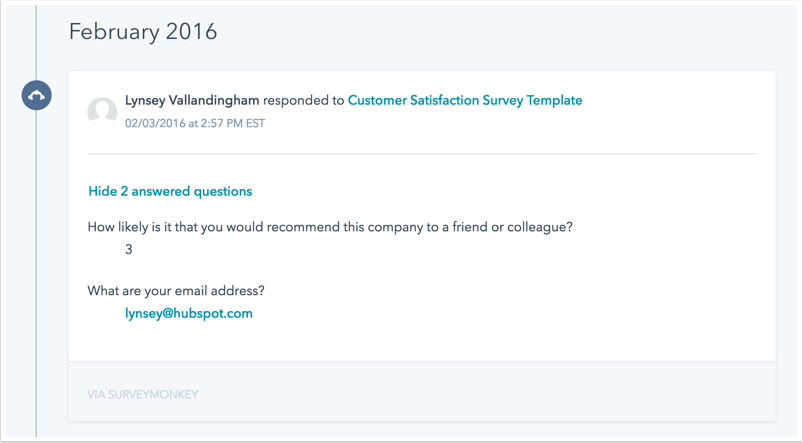
Task: Click Lynsey's gray avatar placeholder
Action: (x=102, y=110)
